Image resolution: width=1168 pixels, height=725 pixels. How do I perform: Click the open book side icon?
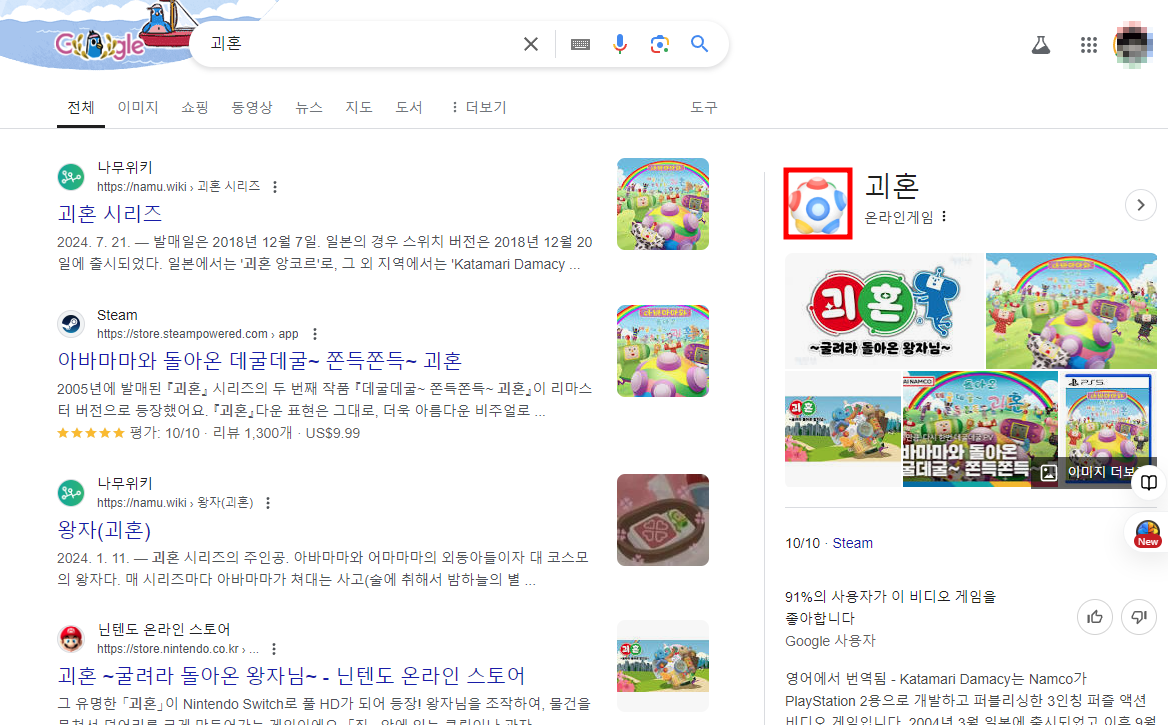point(1149,482)
